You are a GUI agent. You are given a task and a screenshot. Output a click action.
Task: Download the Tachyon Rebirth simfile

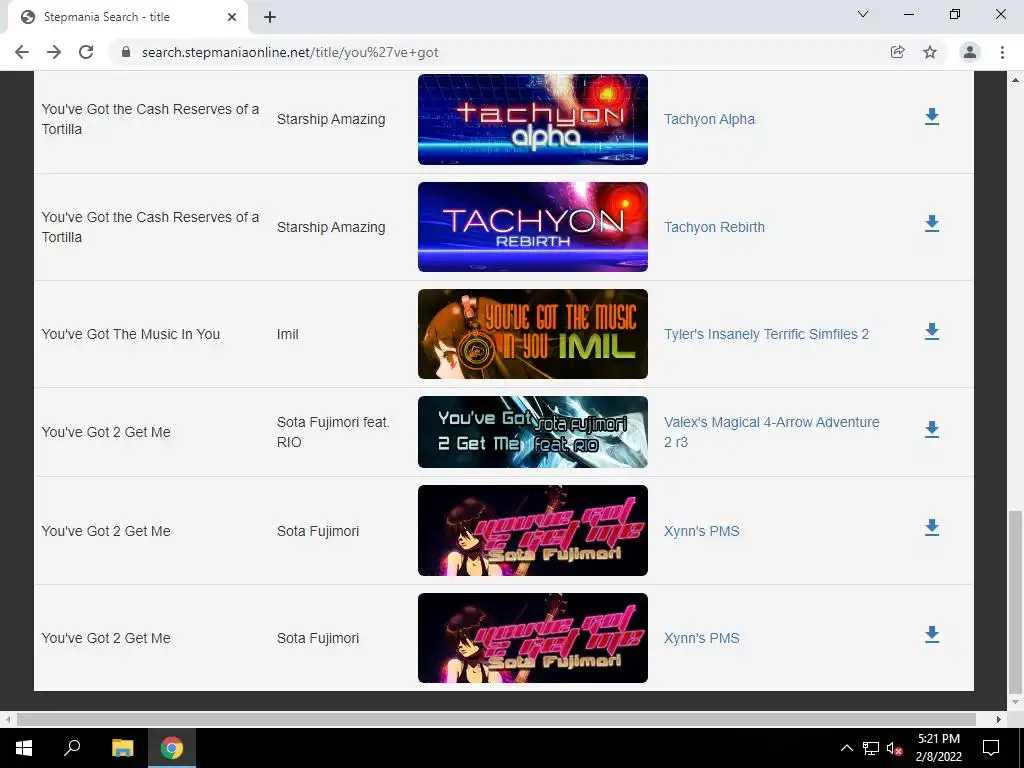(x=932, y=224)
